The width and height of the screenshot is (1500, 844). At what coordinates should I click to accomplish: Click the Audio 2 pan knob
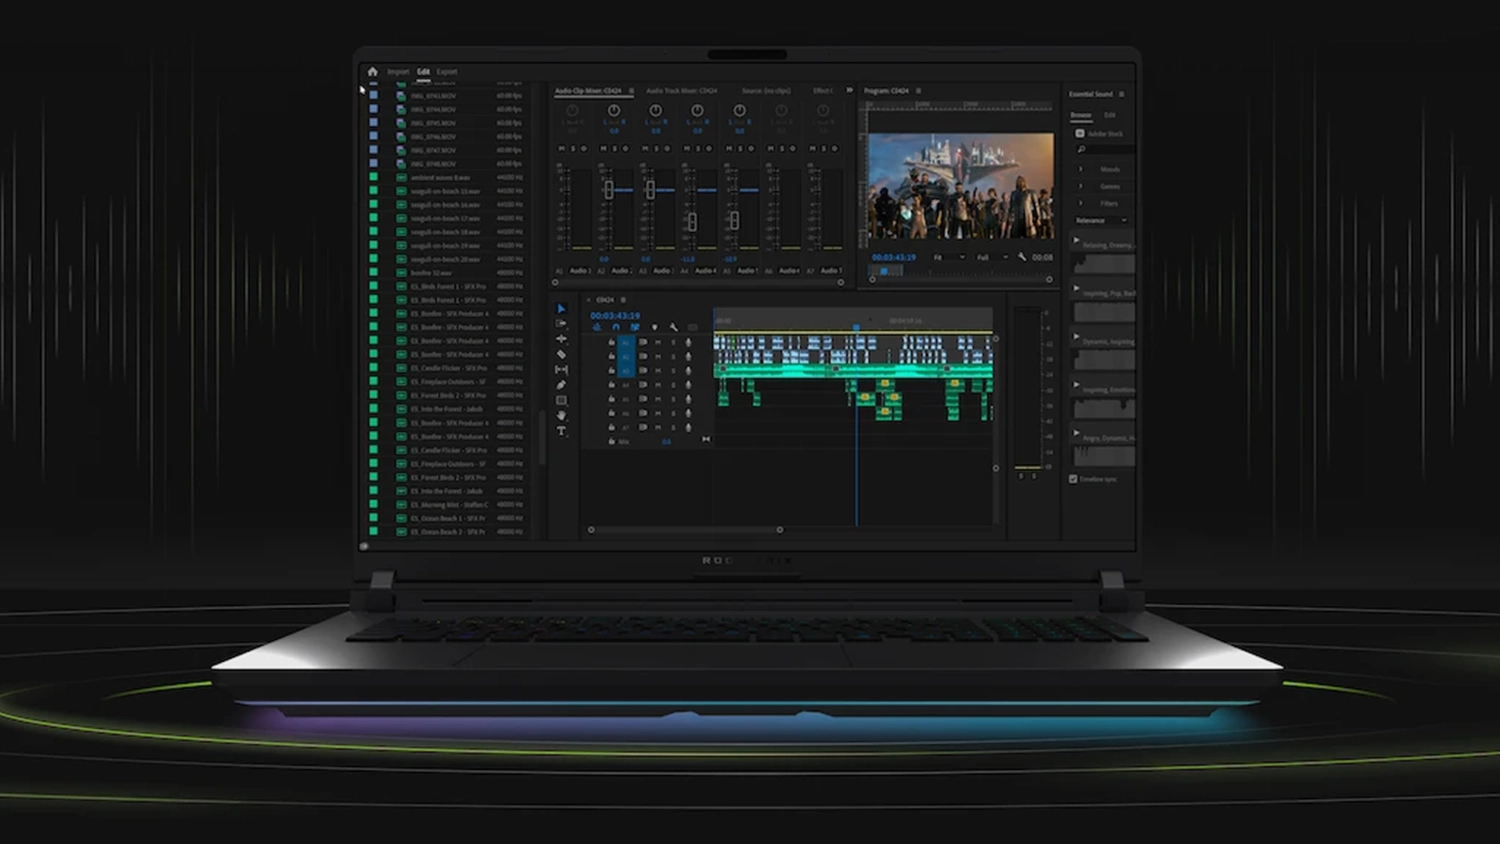[x=614, y=111]
